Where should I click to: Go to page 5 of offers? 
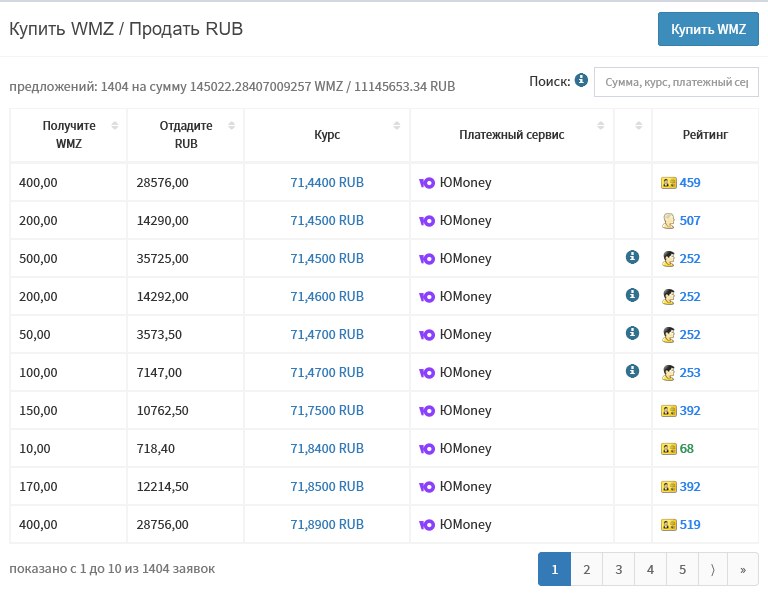(x=682, y=569)
